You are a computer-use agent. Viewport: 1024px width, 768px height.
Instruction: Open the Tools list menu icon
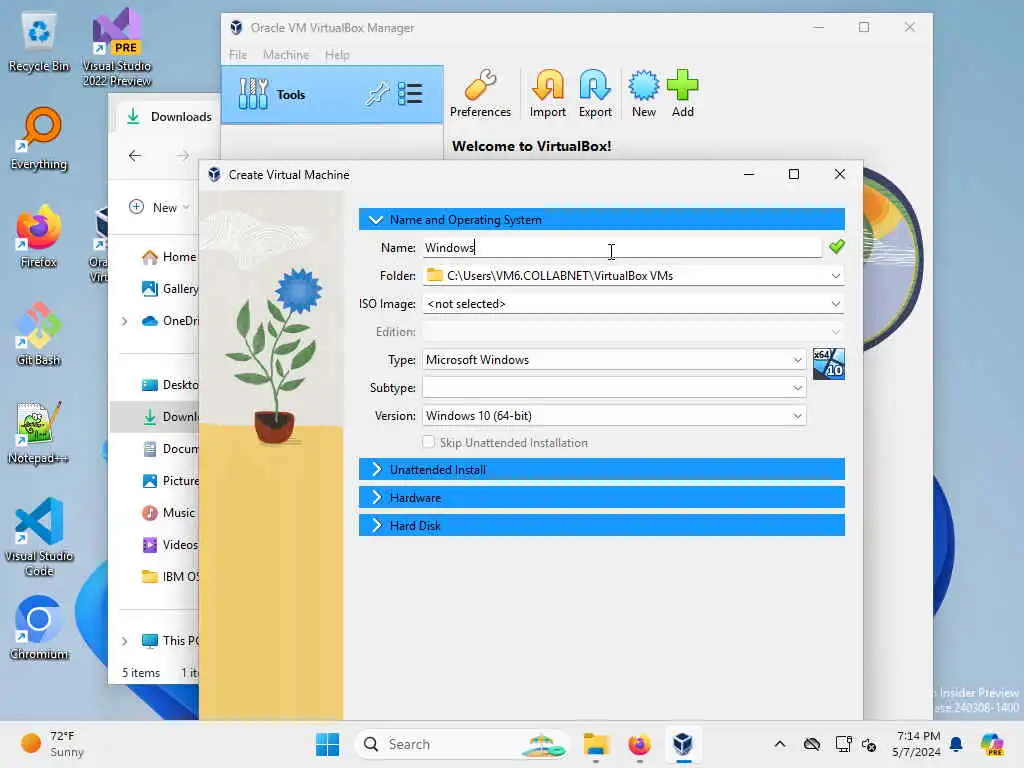410,94
